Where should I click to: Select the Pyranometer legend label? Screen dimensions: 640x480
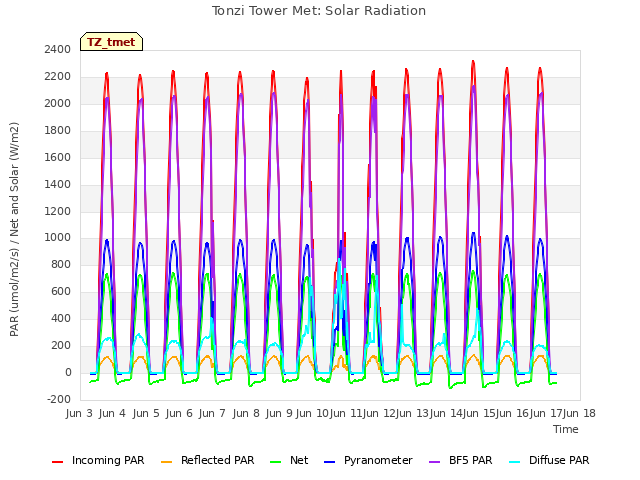[x=378, y=460]
